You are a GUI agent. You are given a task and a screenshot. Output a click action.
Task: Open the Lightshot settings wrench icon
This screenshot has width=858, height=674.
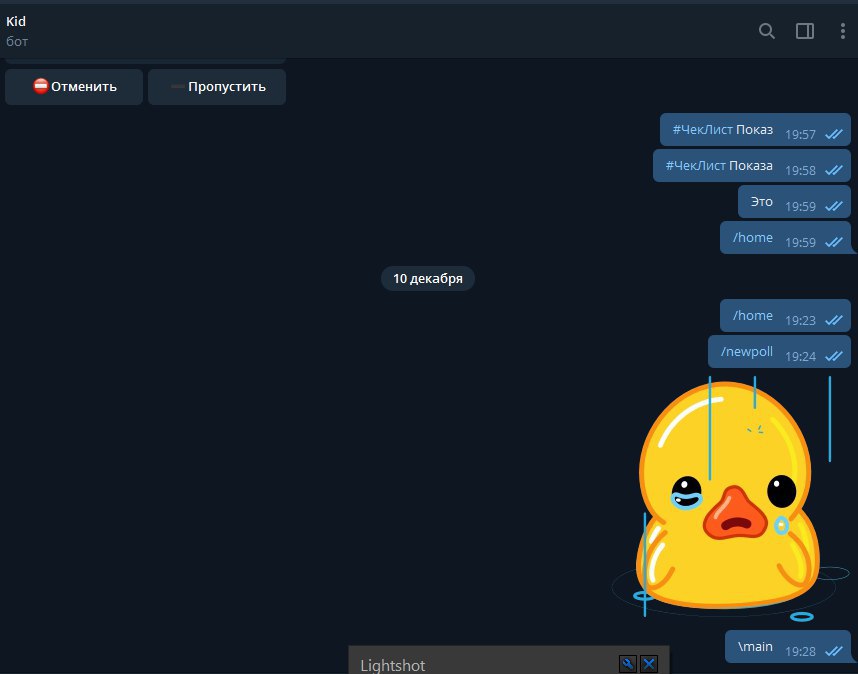tap(628, 664)
